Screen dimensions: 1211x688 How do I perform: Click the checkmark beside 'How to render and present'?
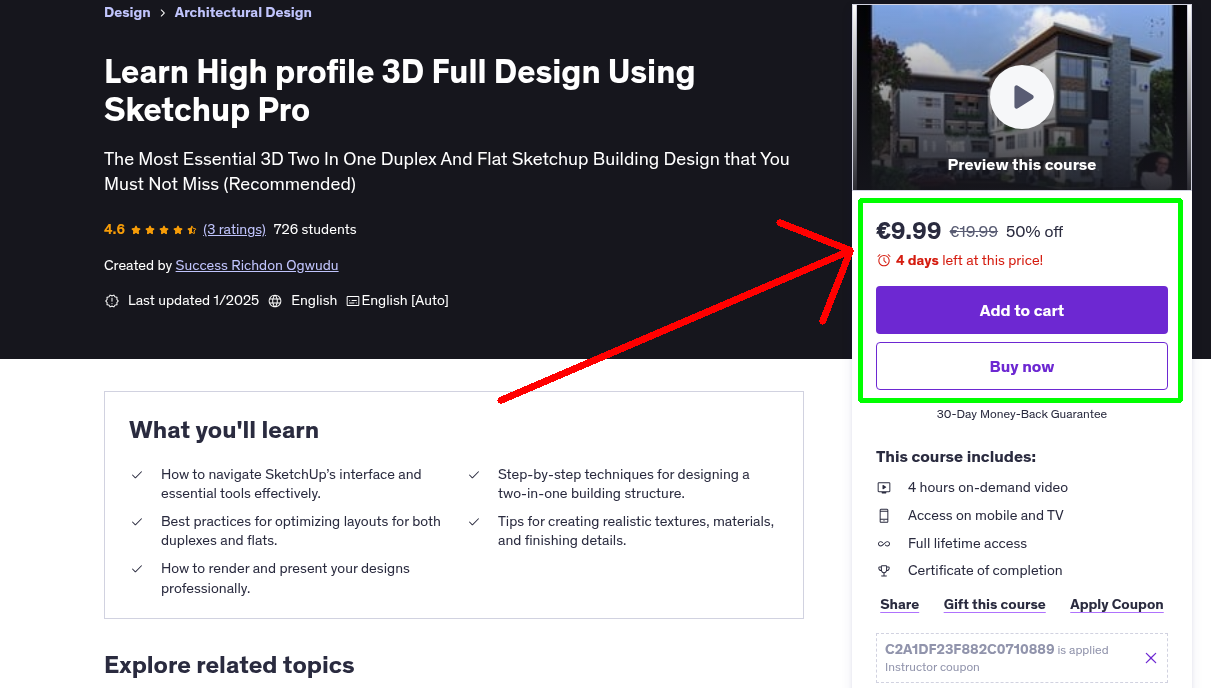[137, 569]
